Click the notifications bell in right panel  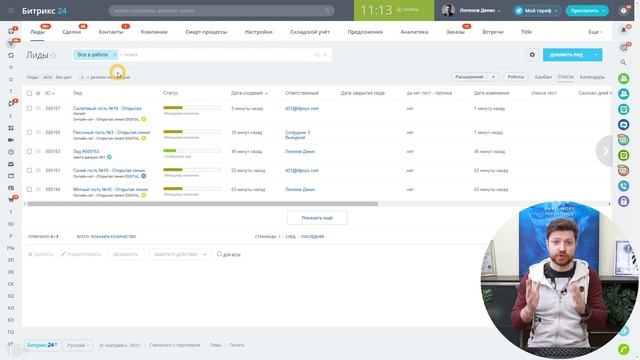click(624, 30)
